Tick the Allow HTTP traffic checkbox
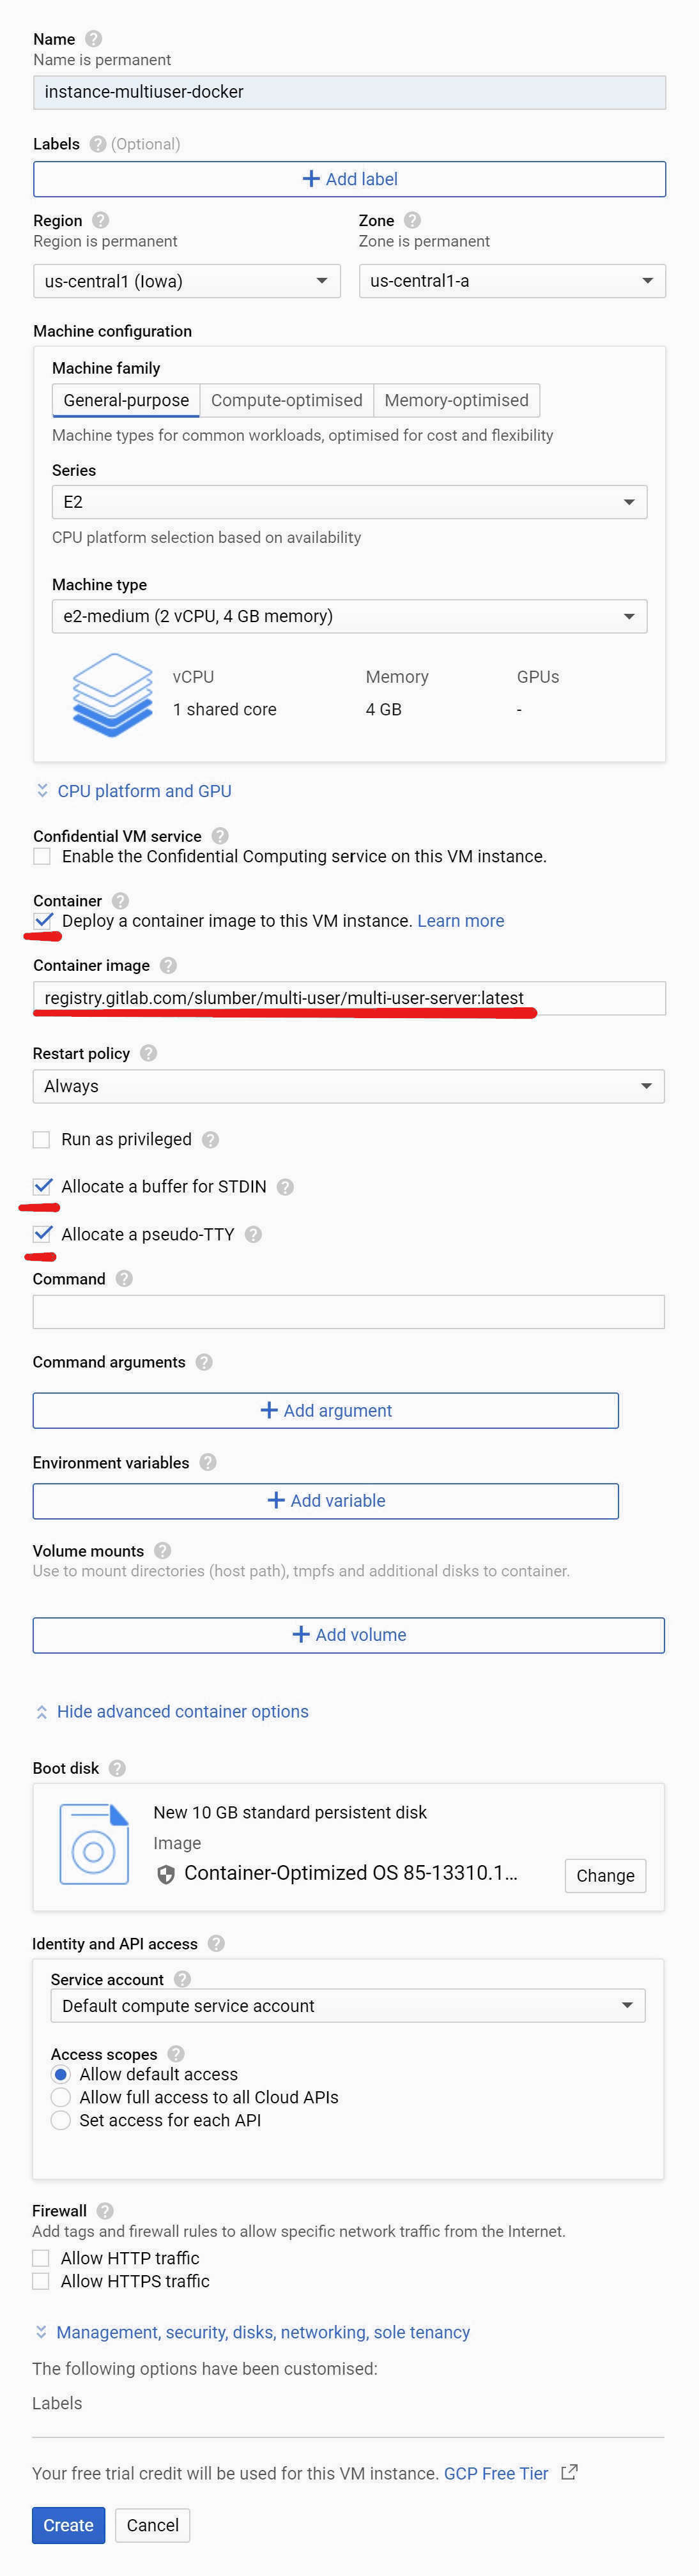The height and width of the screenshot is (2576, 699). 40,2258
